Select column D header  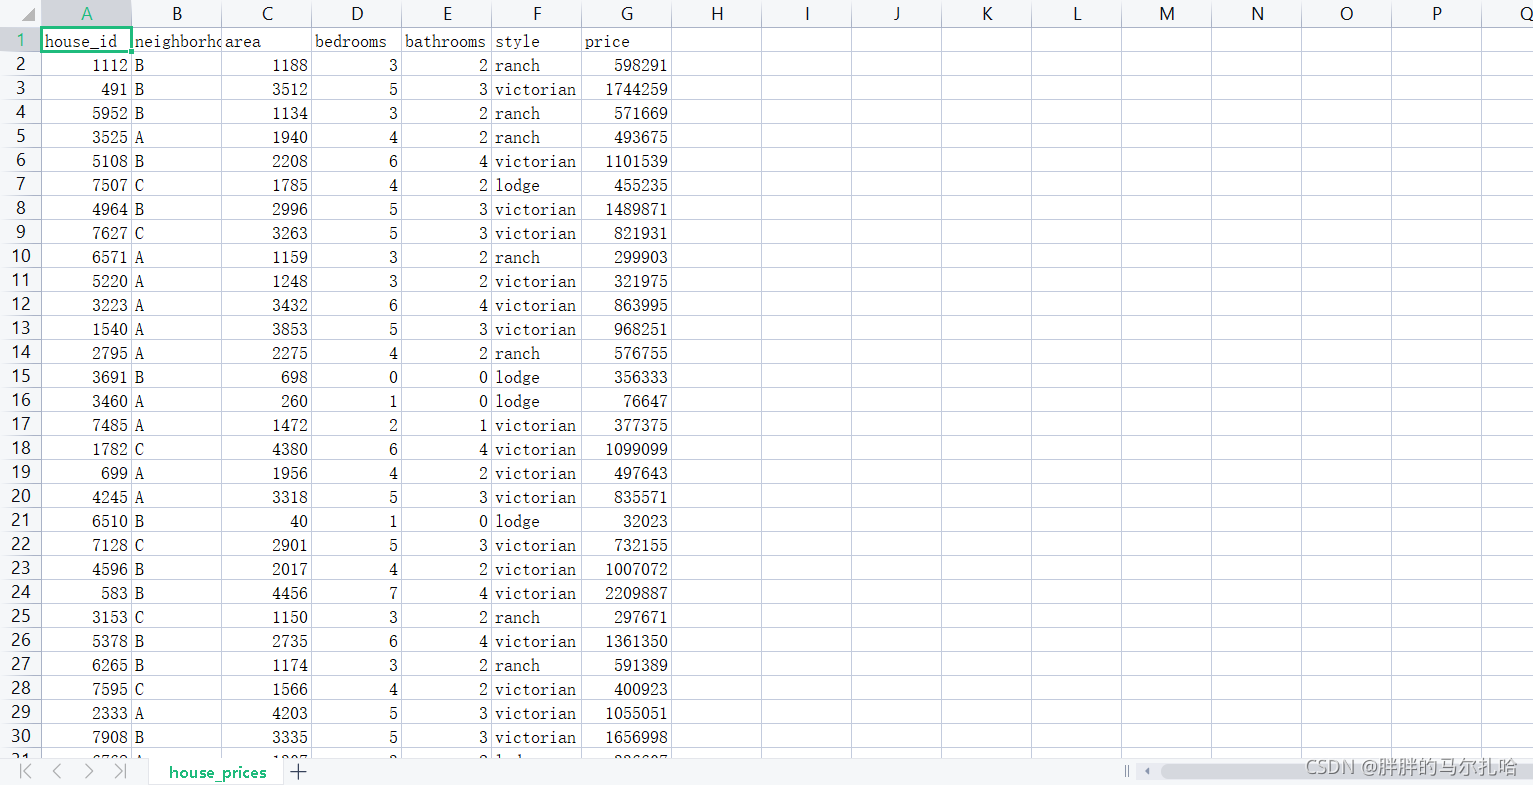tap(357, 14)
